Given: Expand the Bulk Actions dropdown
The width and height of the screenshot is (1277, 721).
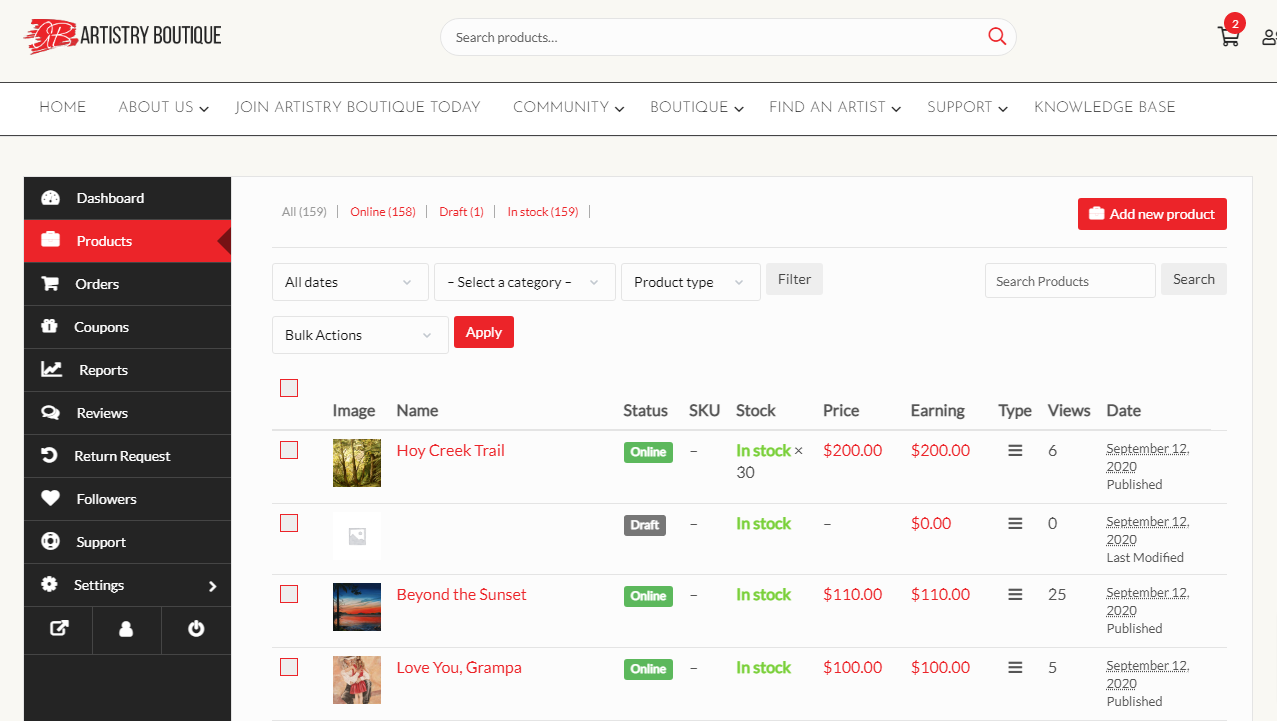Looking at the screenshot, I should (360, 335).
